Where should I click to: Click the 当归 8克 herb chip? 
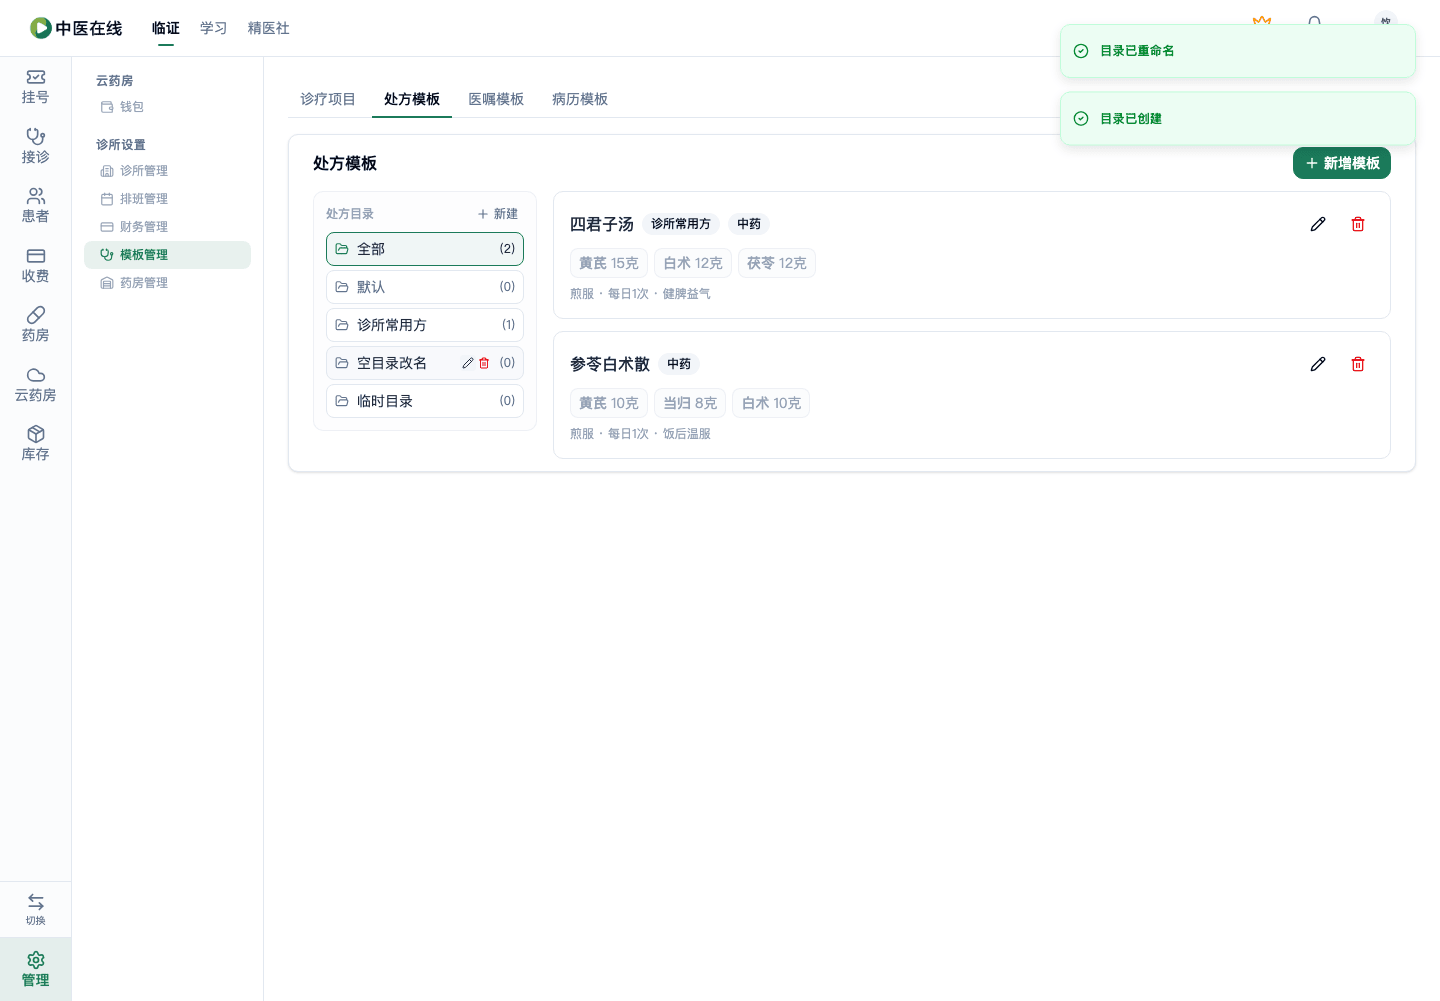tap(690, 403)
